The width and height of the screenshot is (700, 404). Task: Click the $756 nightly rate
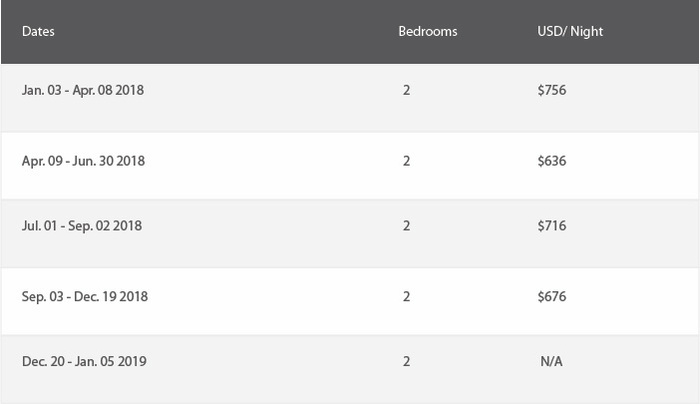pos(552,90)
